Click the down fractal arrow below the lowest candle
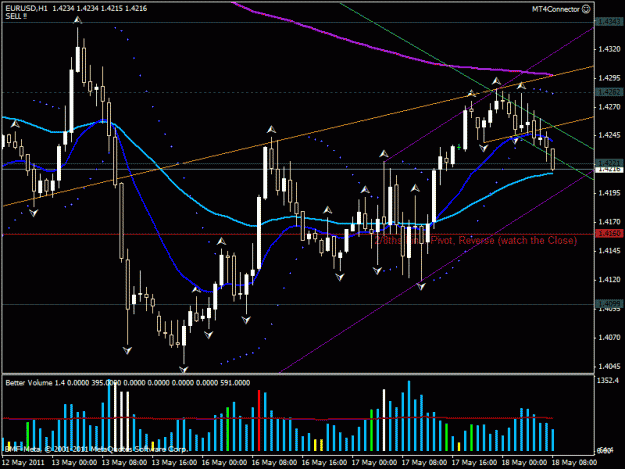This screenshot has height=469, width=625. (x=183, y=369)
